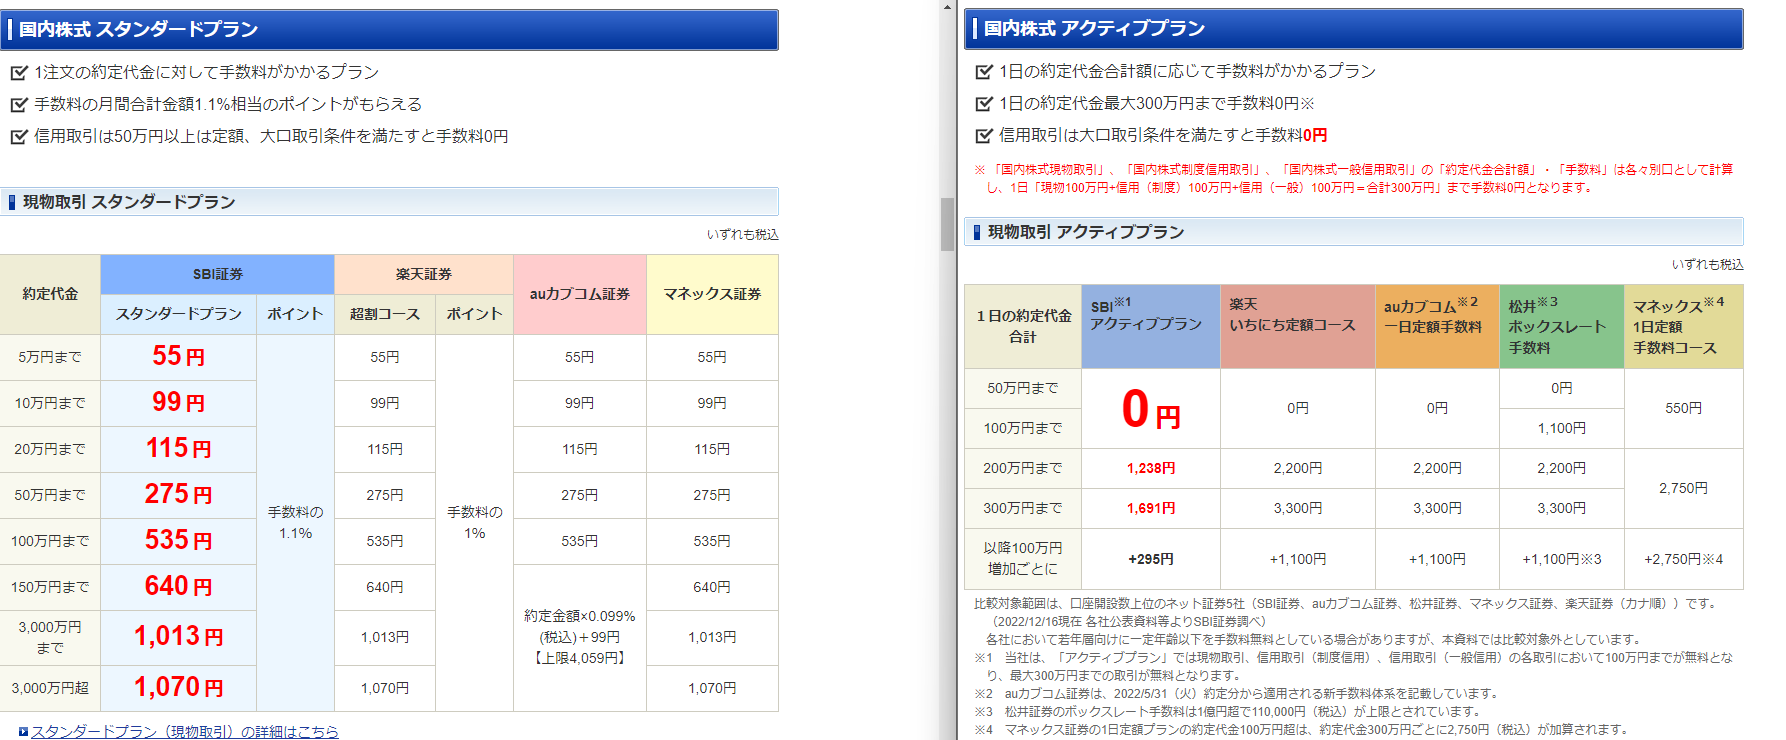Click the red 115円 SBI fee value

point(179,448)
